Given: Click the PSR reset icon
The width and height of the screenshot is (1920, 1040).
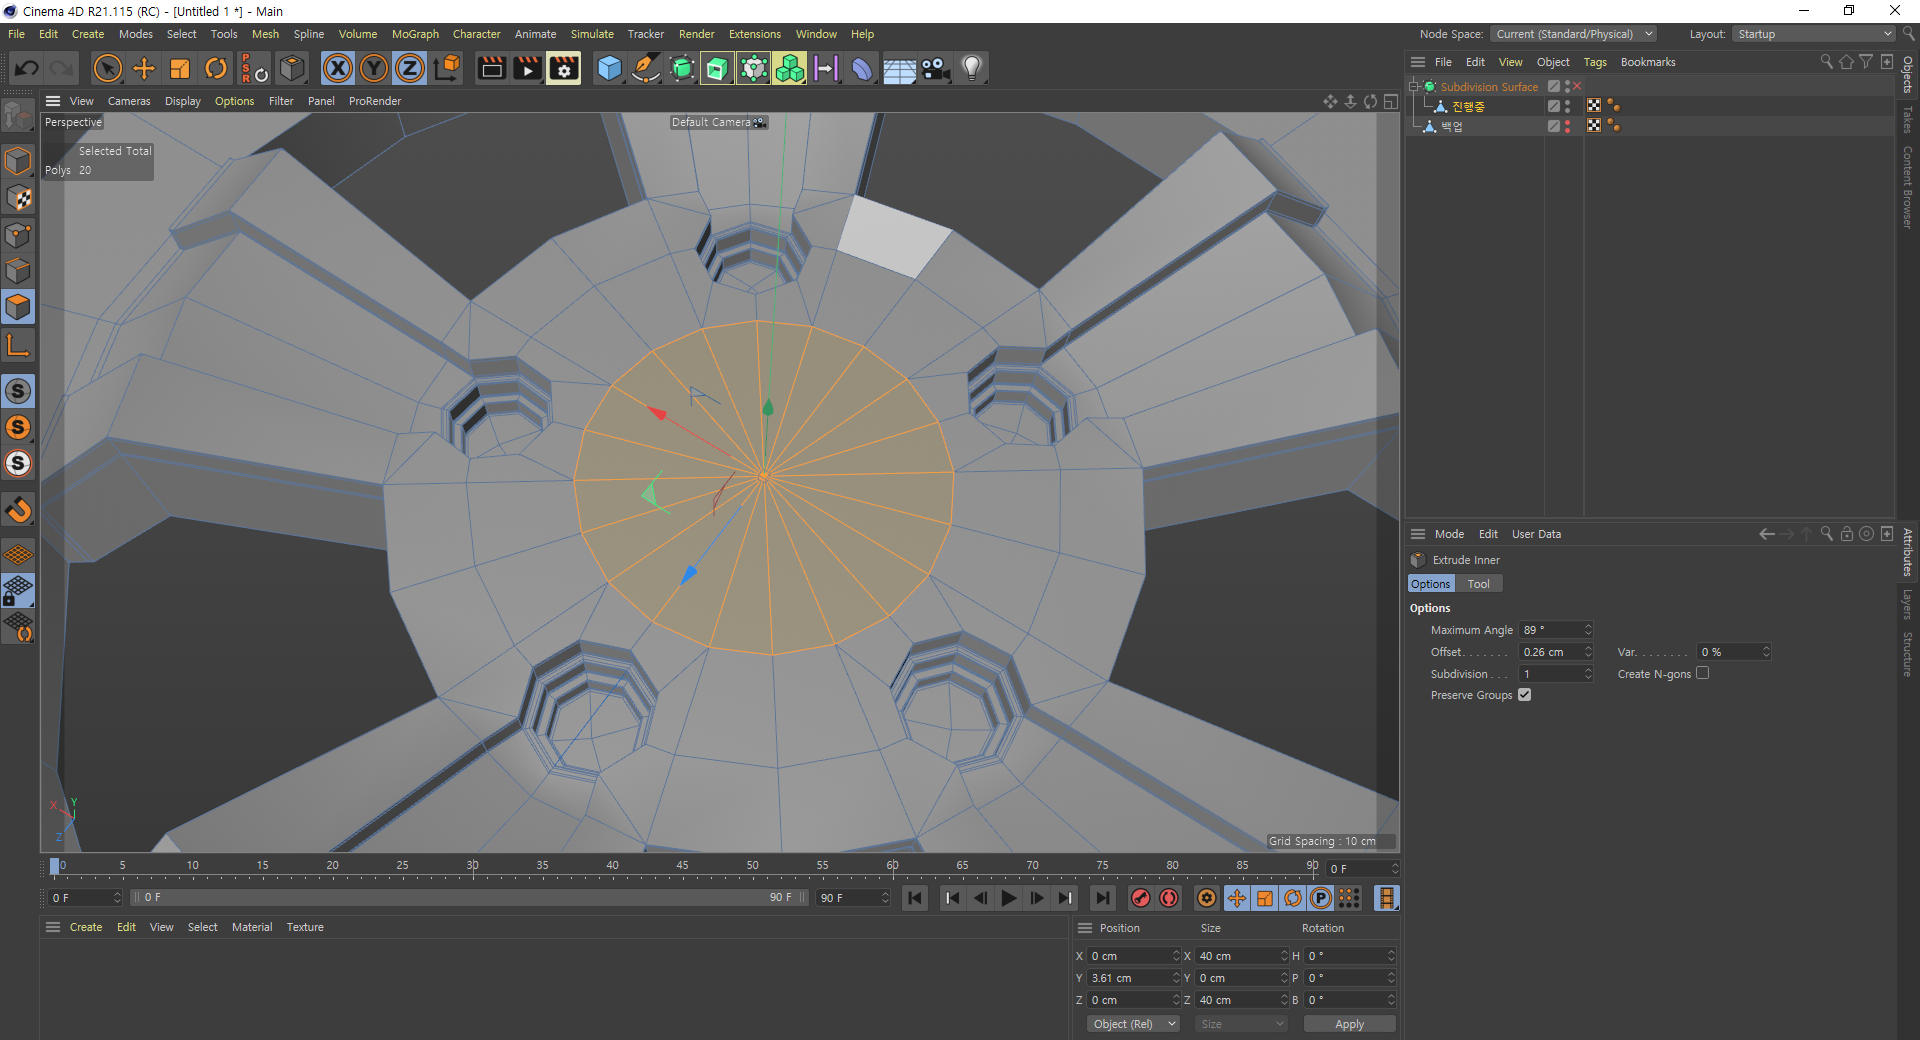Looking at the screenshot, I should click(254, 68).
